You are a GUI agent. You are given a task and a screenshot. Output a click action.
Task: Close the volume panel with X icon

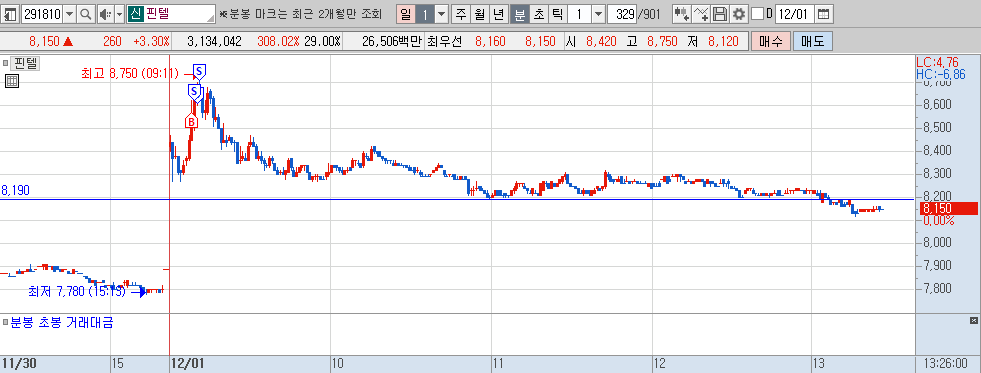pyautogui.click(x=973, y=321)
